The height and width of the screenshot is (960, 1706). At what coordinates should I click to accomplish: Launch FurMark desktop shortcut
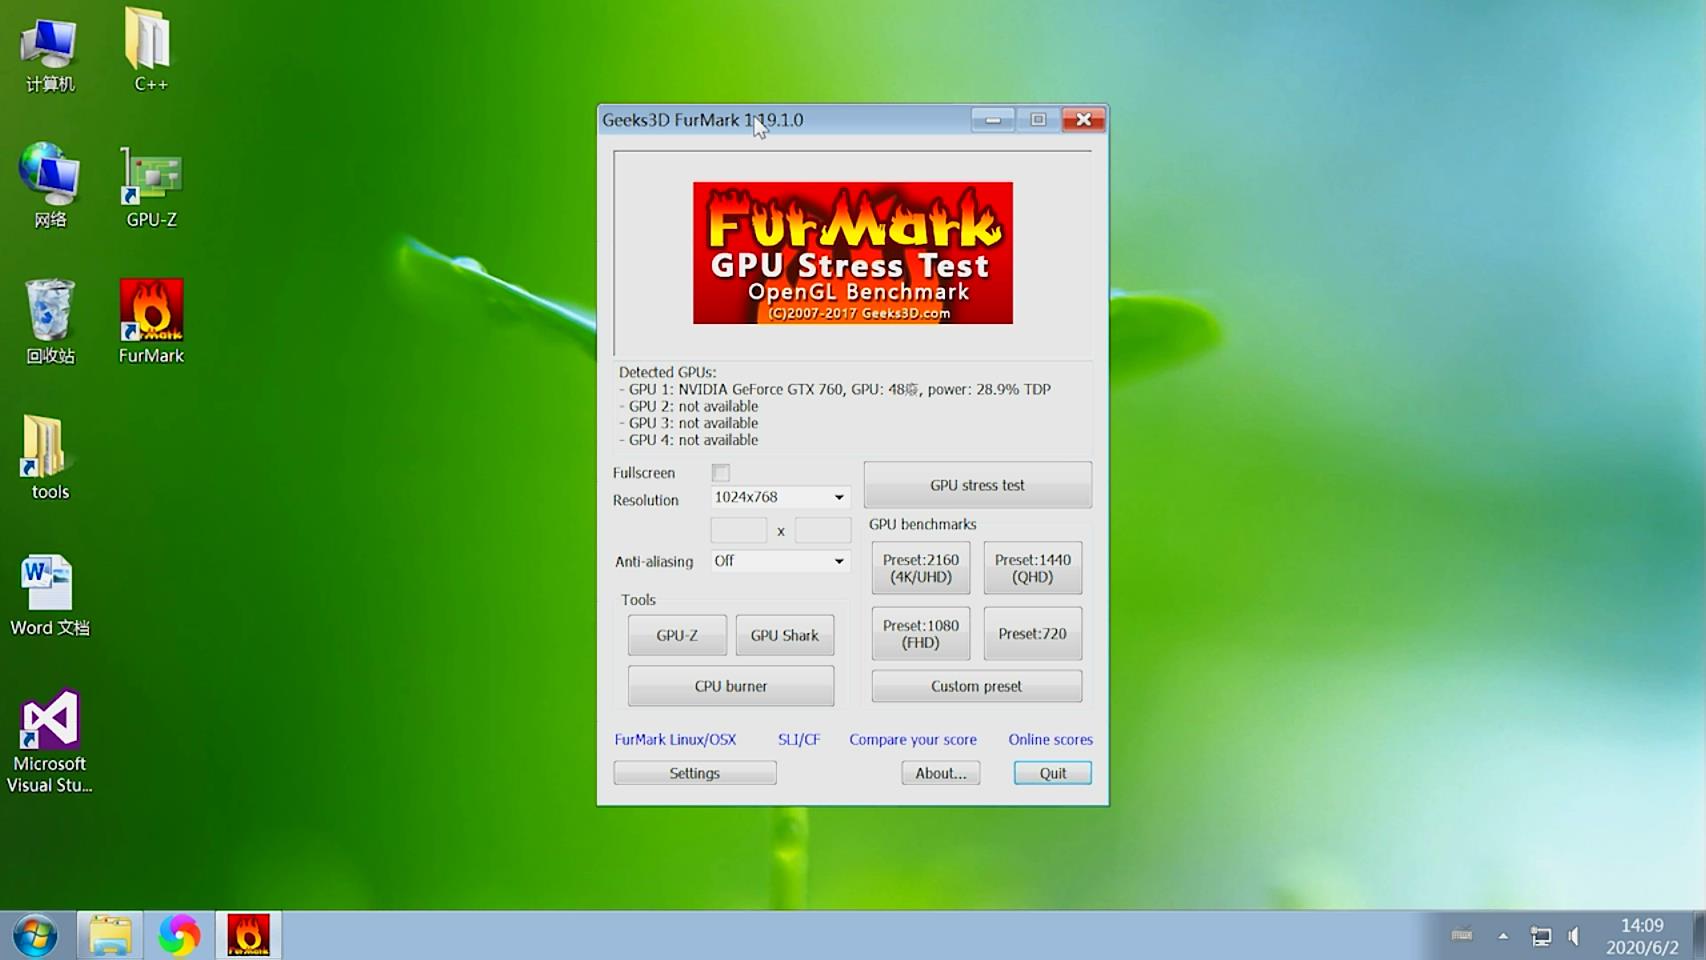click(x=149, y=318)
